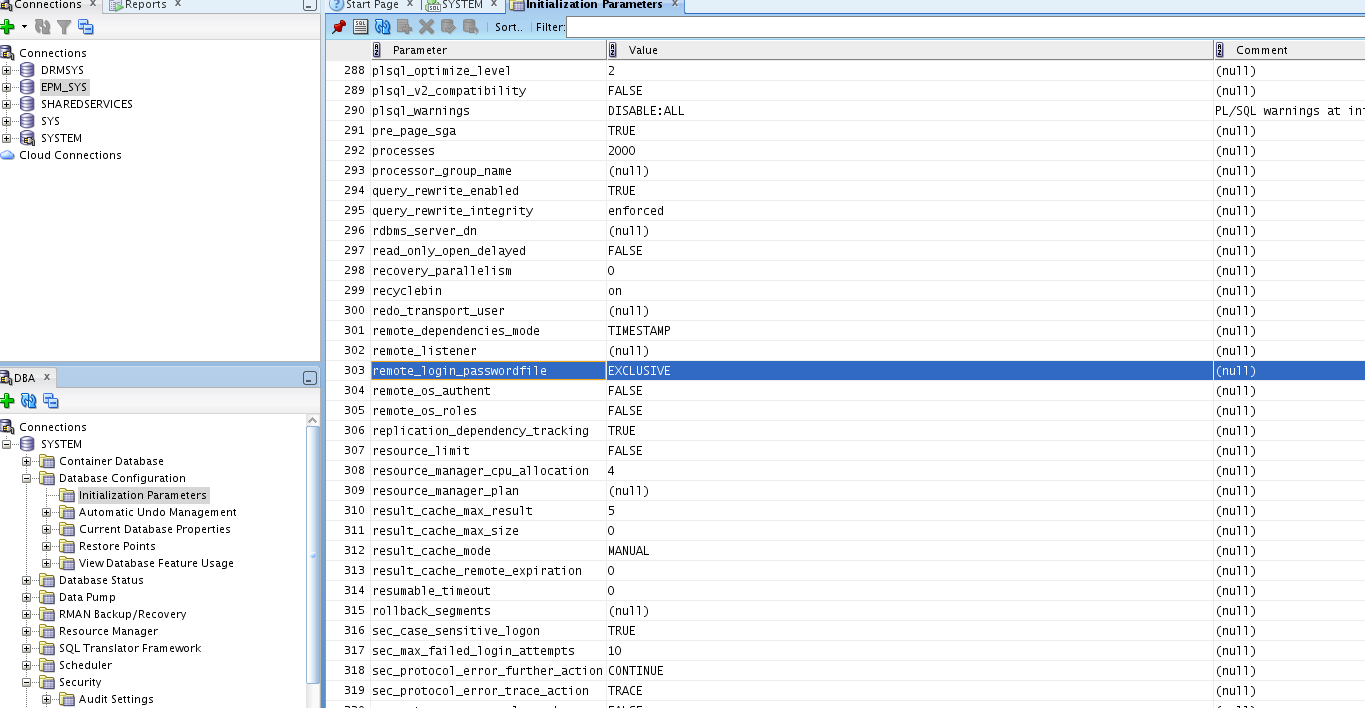Image resolution: width=1365 pixels, height=708 pixels.
Task: Refresh the DBA panel tree
Action: [x=29, y=401]
